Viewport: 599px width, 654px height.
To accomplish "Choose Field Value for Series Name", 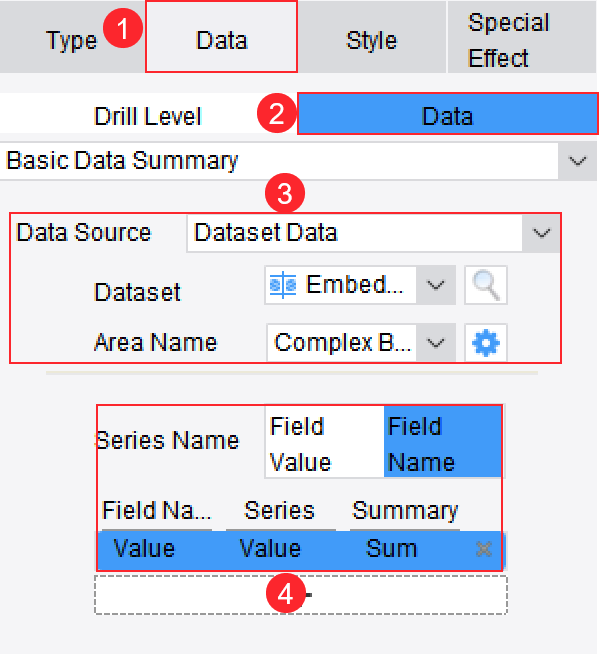I will click(324, 443).
